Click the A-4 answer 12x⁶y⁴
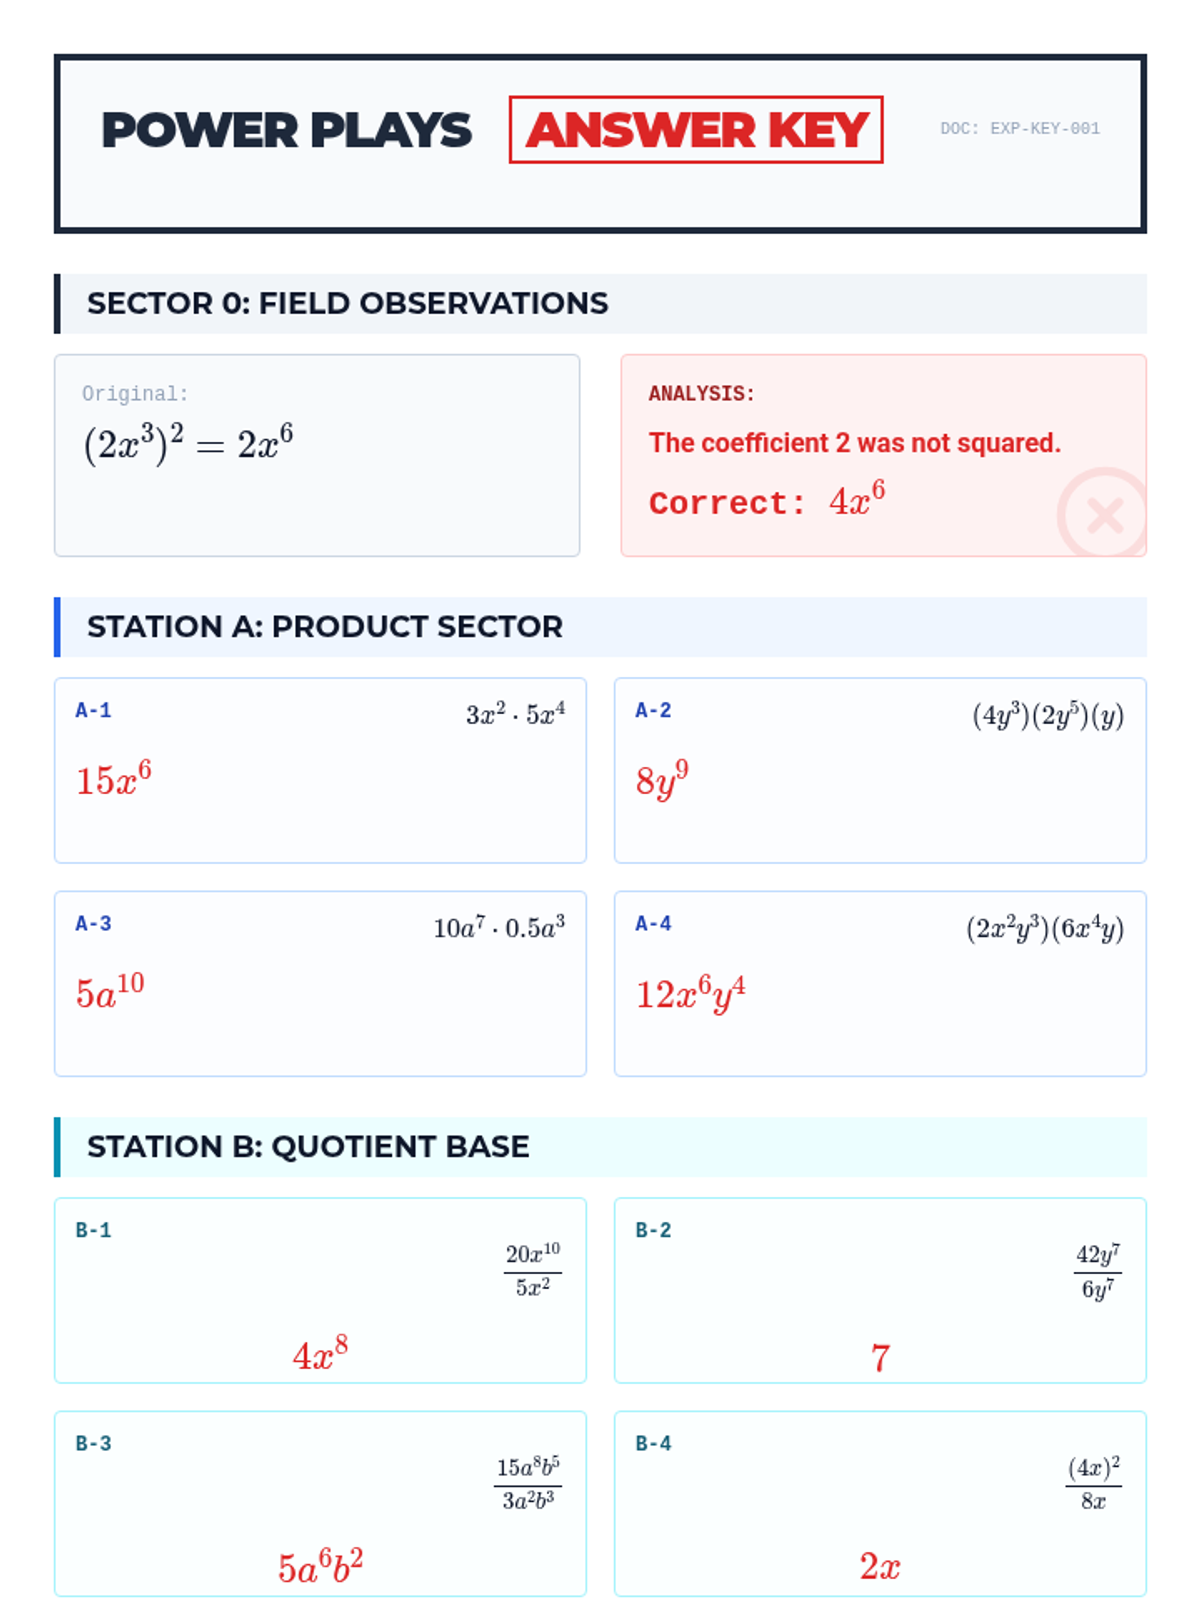This screenshot has height=1600, width=1200. pos(690,994)
